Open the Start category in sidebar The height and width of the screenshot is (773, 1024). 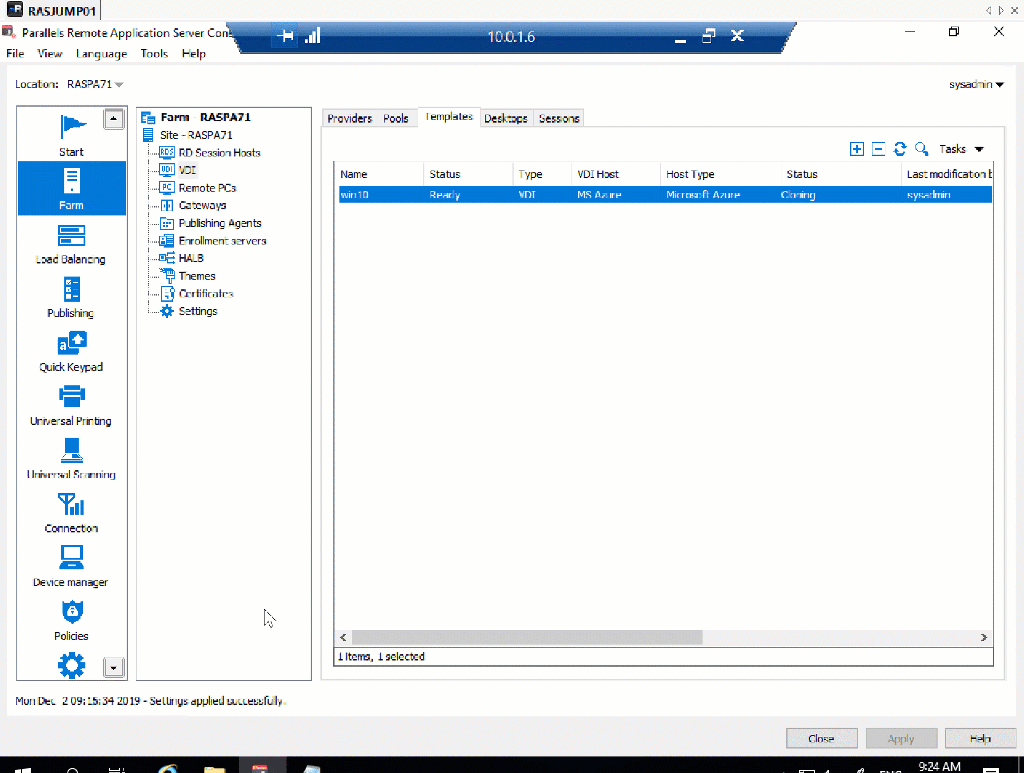[72, 134]
